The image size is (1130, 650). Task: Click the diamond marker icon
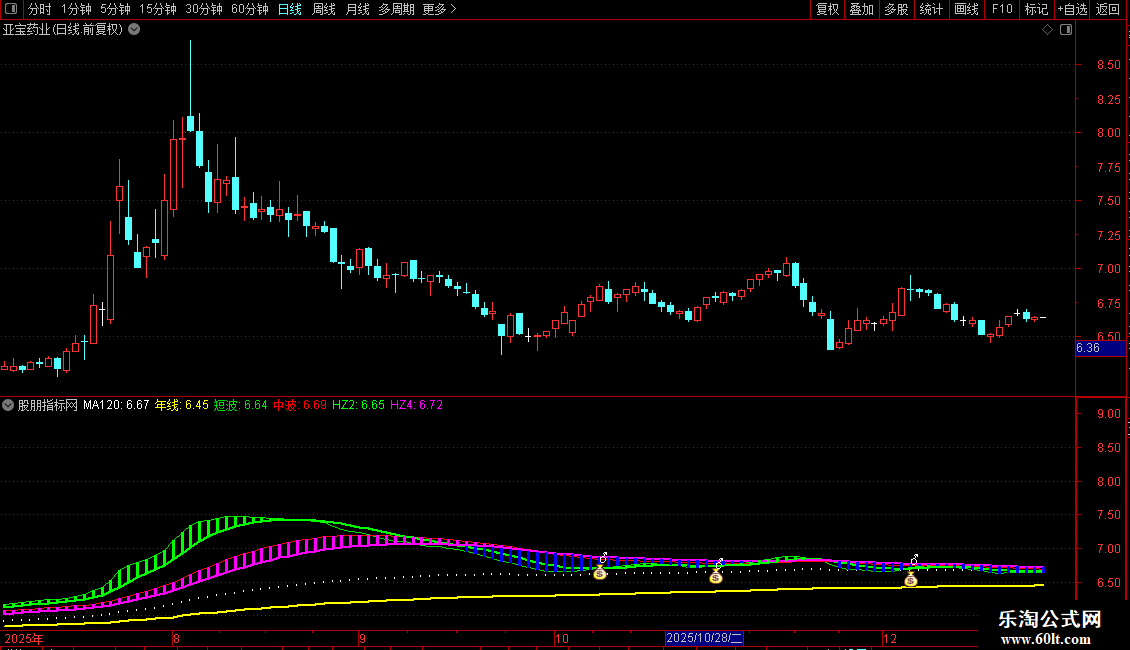point(1047,30)
